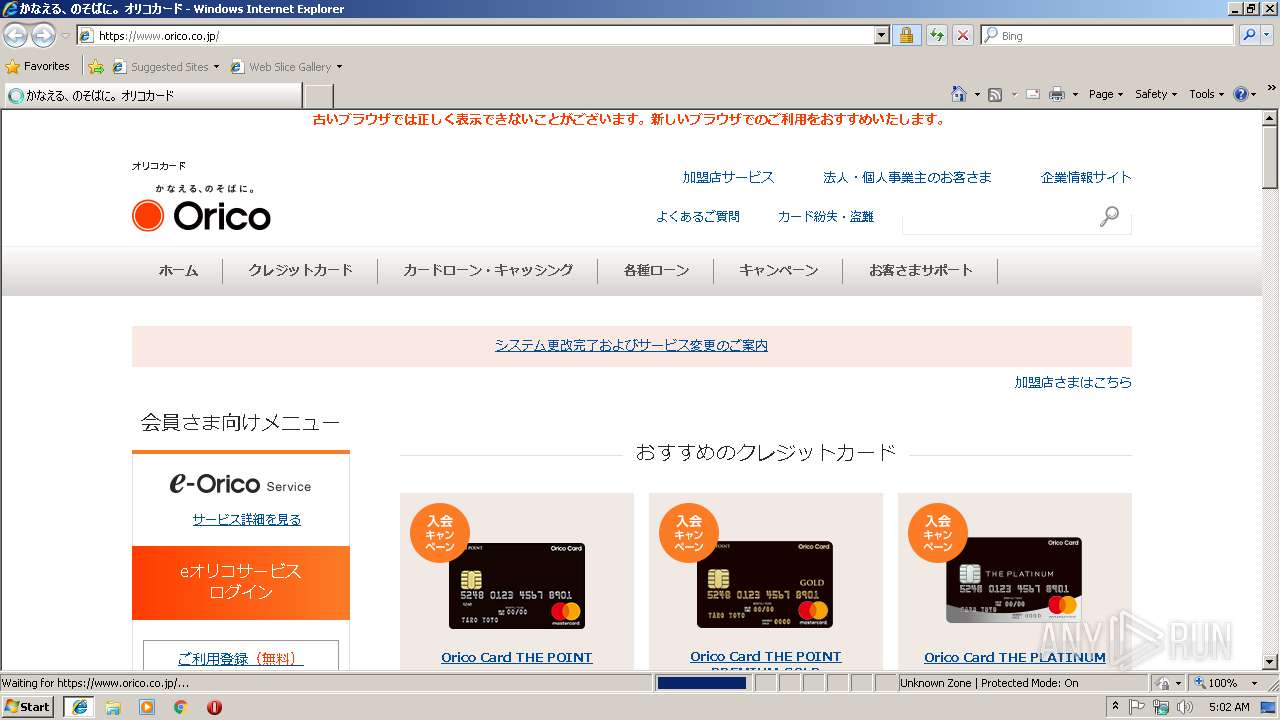Click the Read Mail envelope icon

tap(1033, 94)
